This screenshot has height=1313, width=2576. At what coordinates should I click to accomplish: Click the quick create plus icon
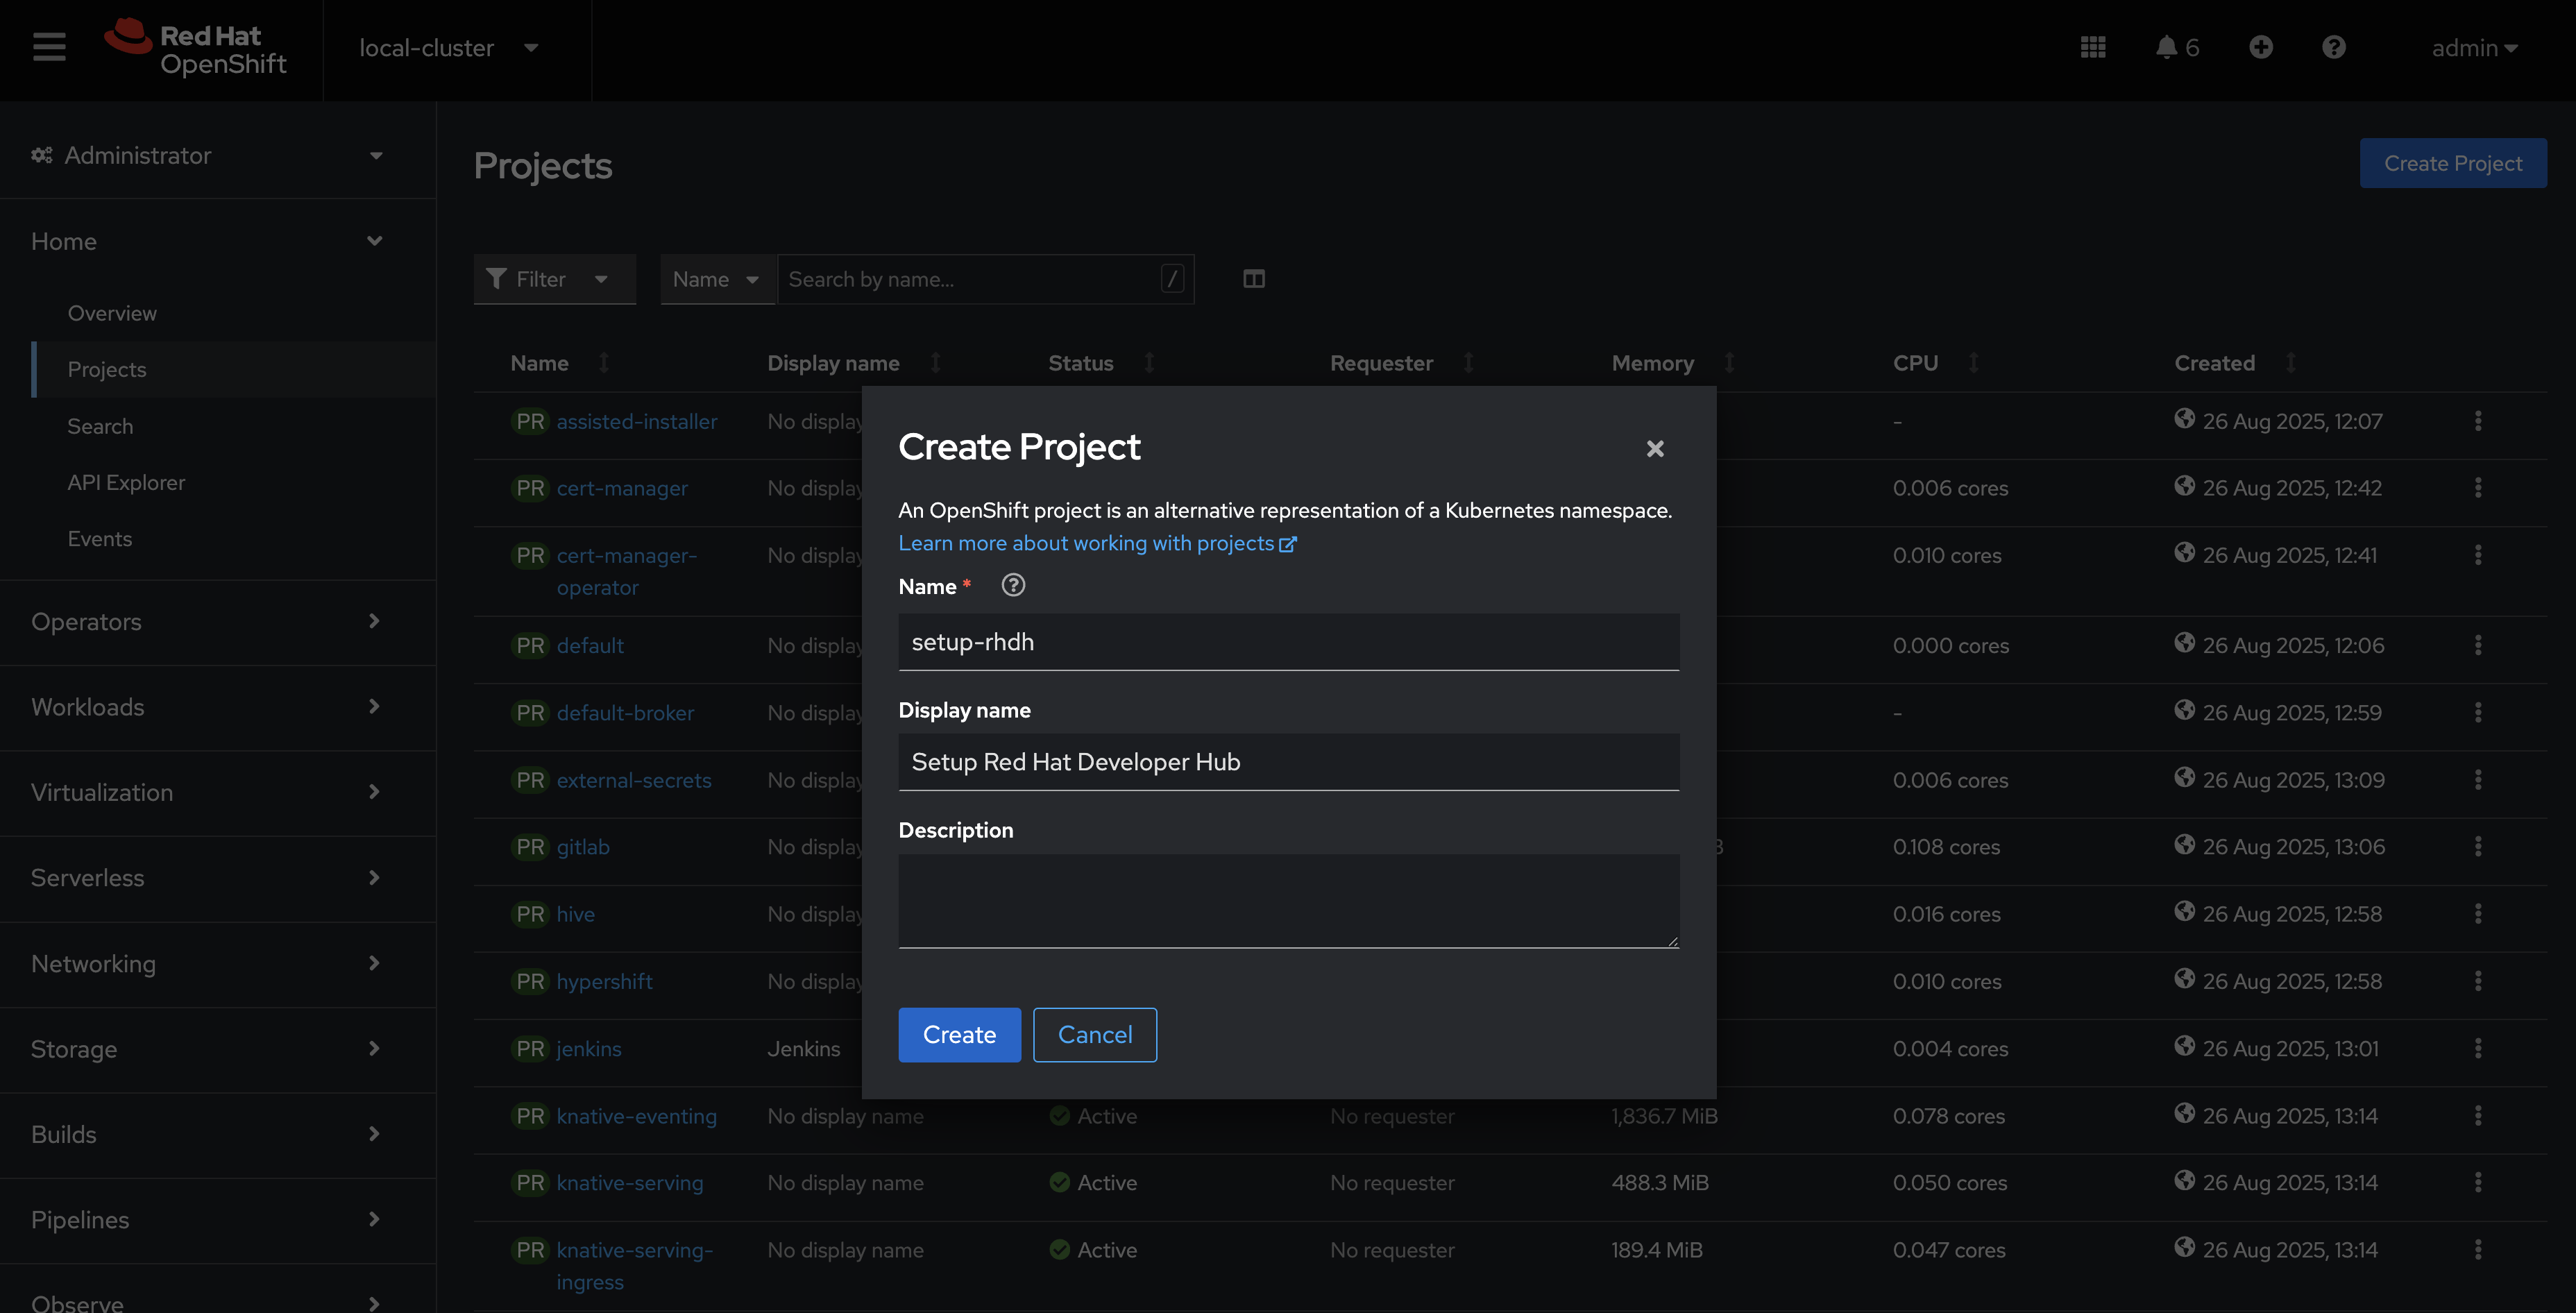click(2261, 47)
